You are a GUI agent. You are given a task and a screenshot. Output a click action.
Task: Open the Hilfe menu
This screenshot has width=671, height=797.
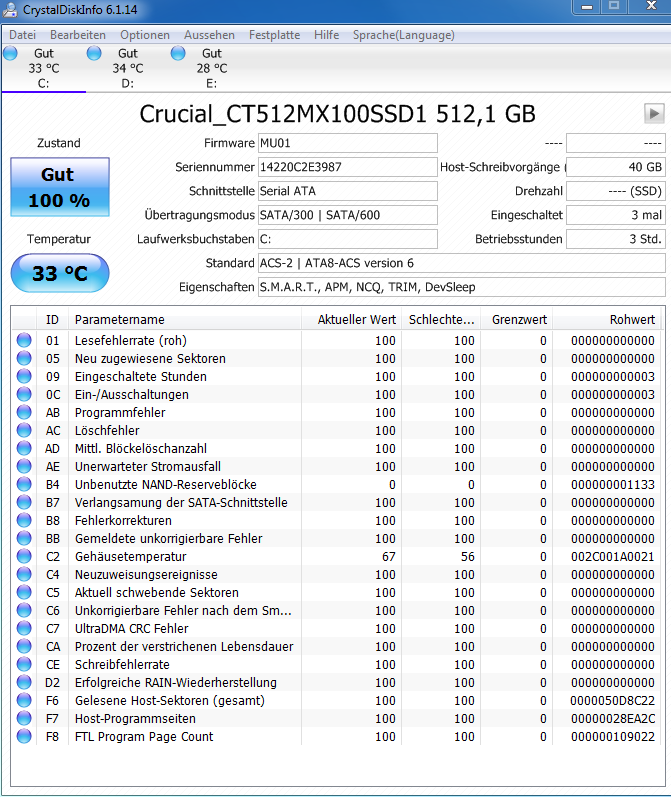click(326, 35)
